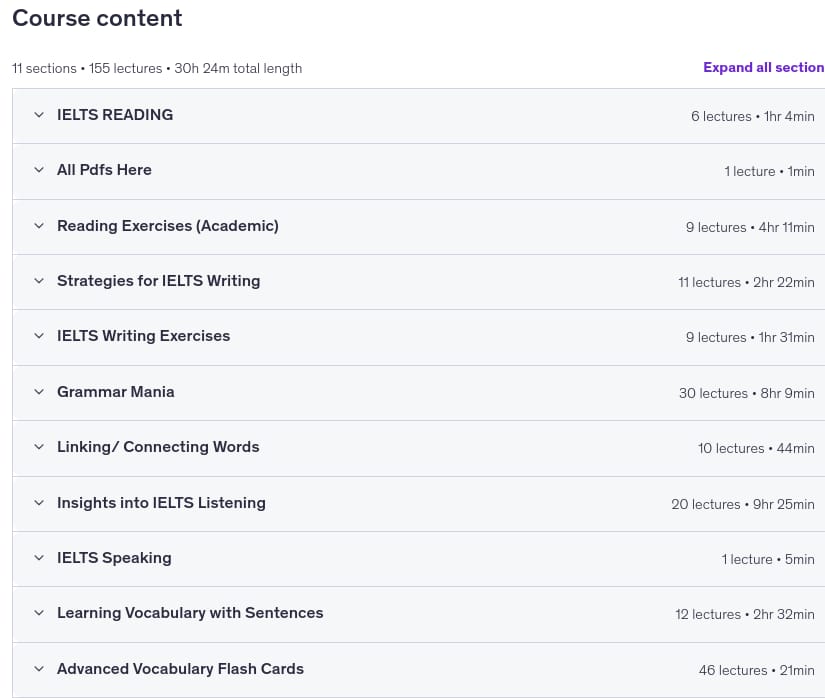This screenshot has width=825, height=698.
Task: Click the '6 lectures • 1hr 4min' text
Action: [x=752, y=116]
